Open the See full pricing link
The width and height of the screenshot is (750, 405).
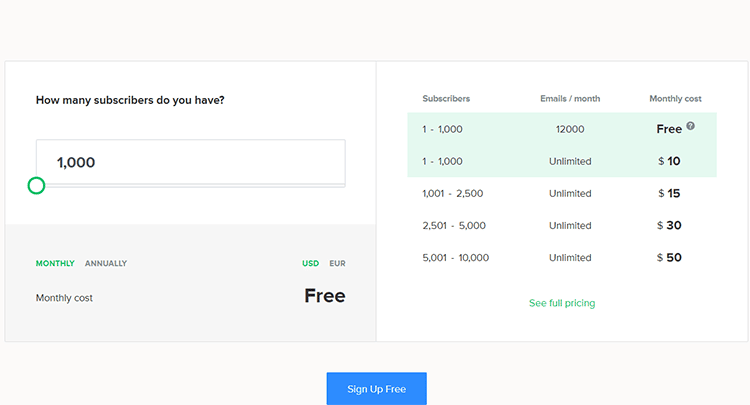click(562, 303)
